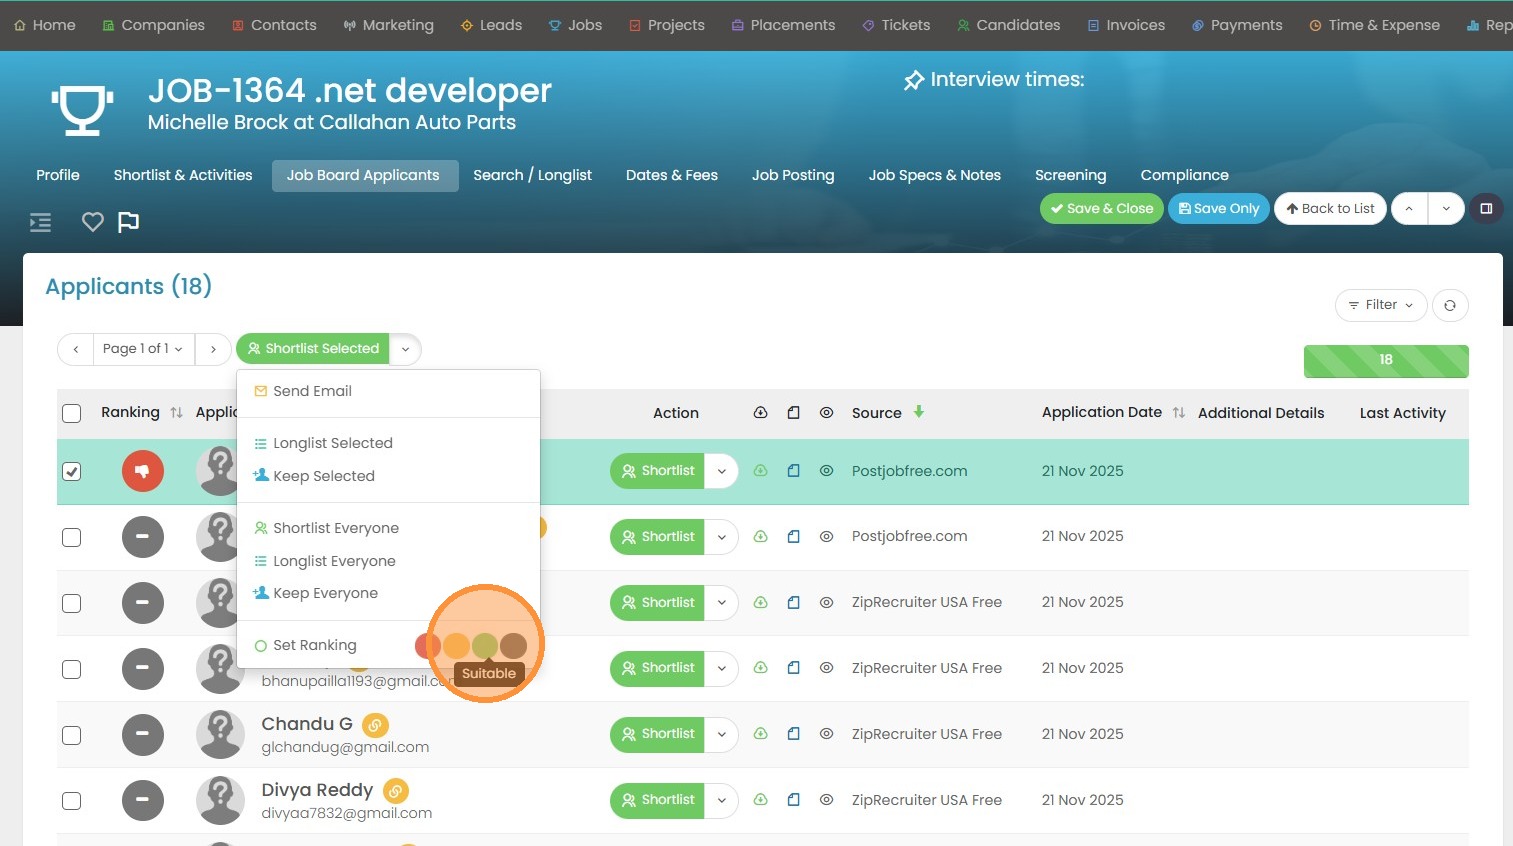Open the Screening tab
The height and width of the screenshot is (846, 1513).
[1070, 175]
